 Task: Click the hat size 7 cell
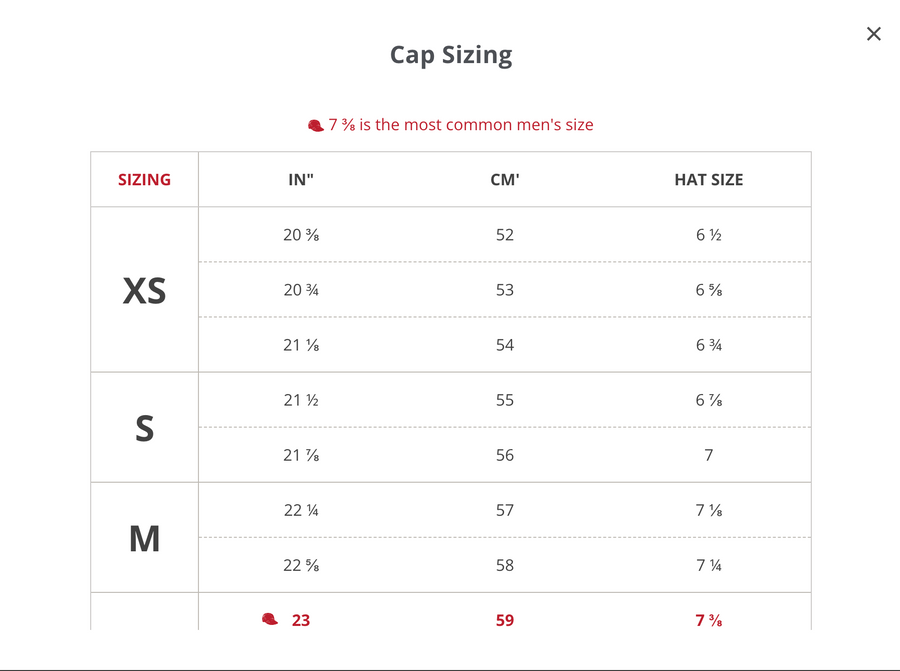click(709, 455)
